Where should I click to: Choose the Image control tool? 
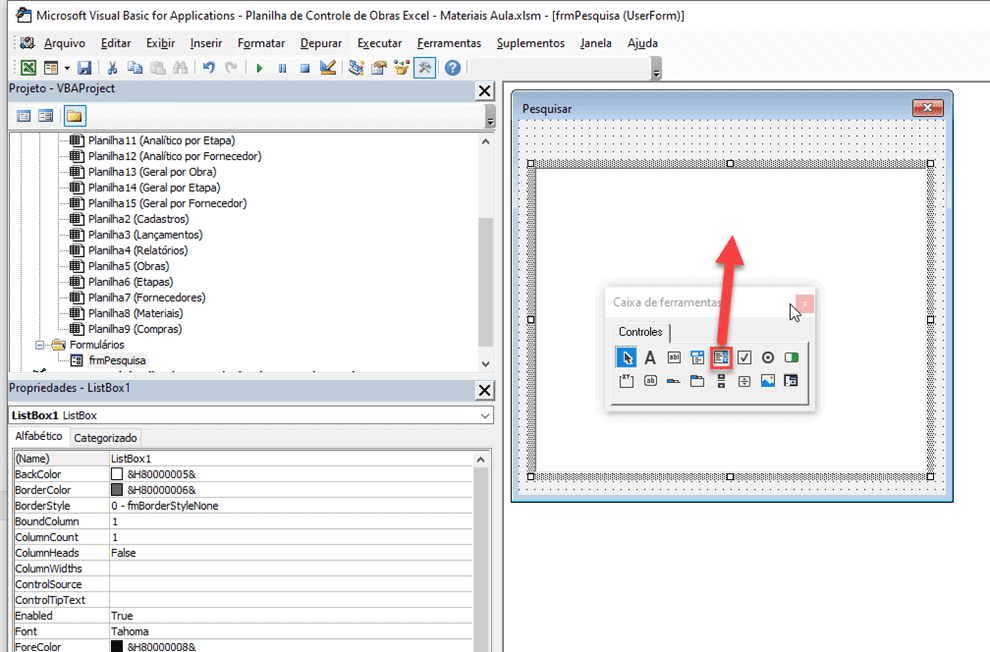click(x=768, y=381)
